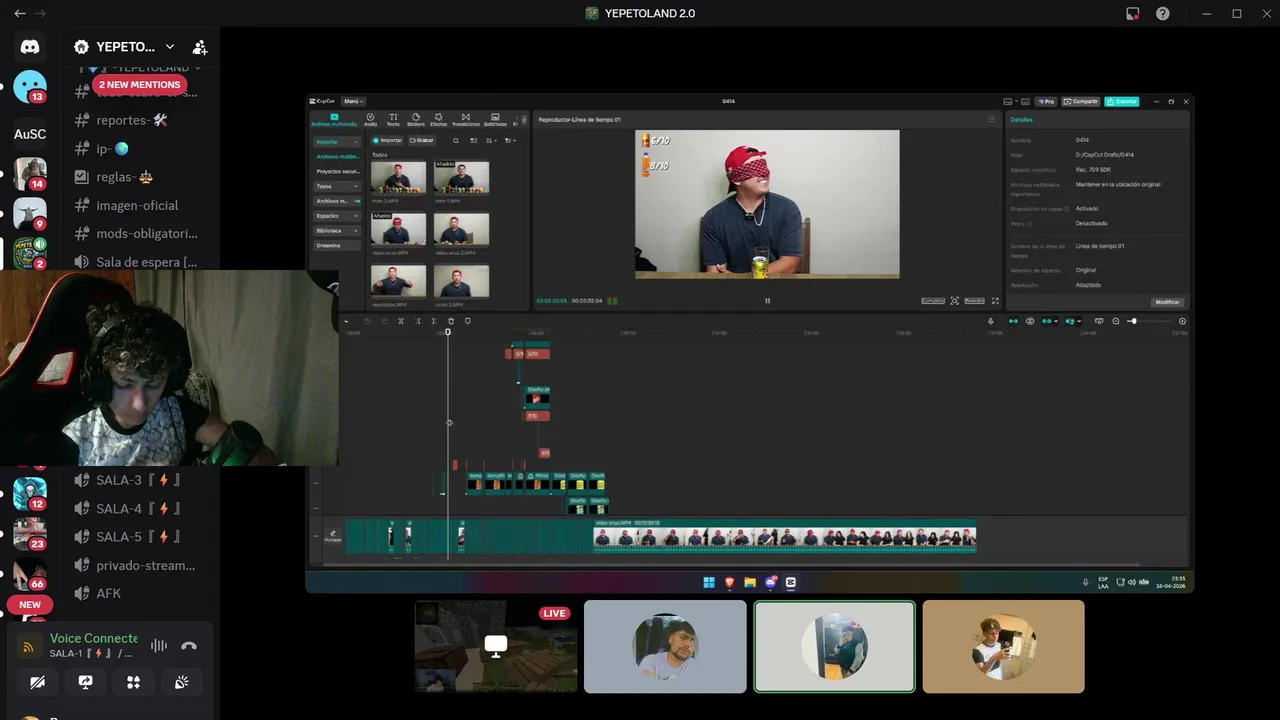
Task: Open the Windows Start button in the streamed taskbar
Action: 709,582
